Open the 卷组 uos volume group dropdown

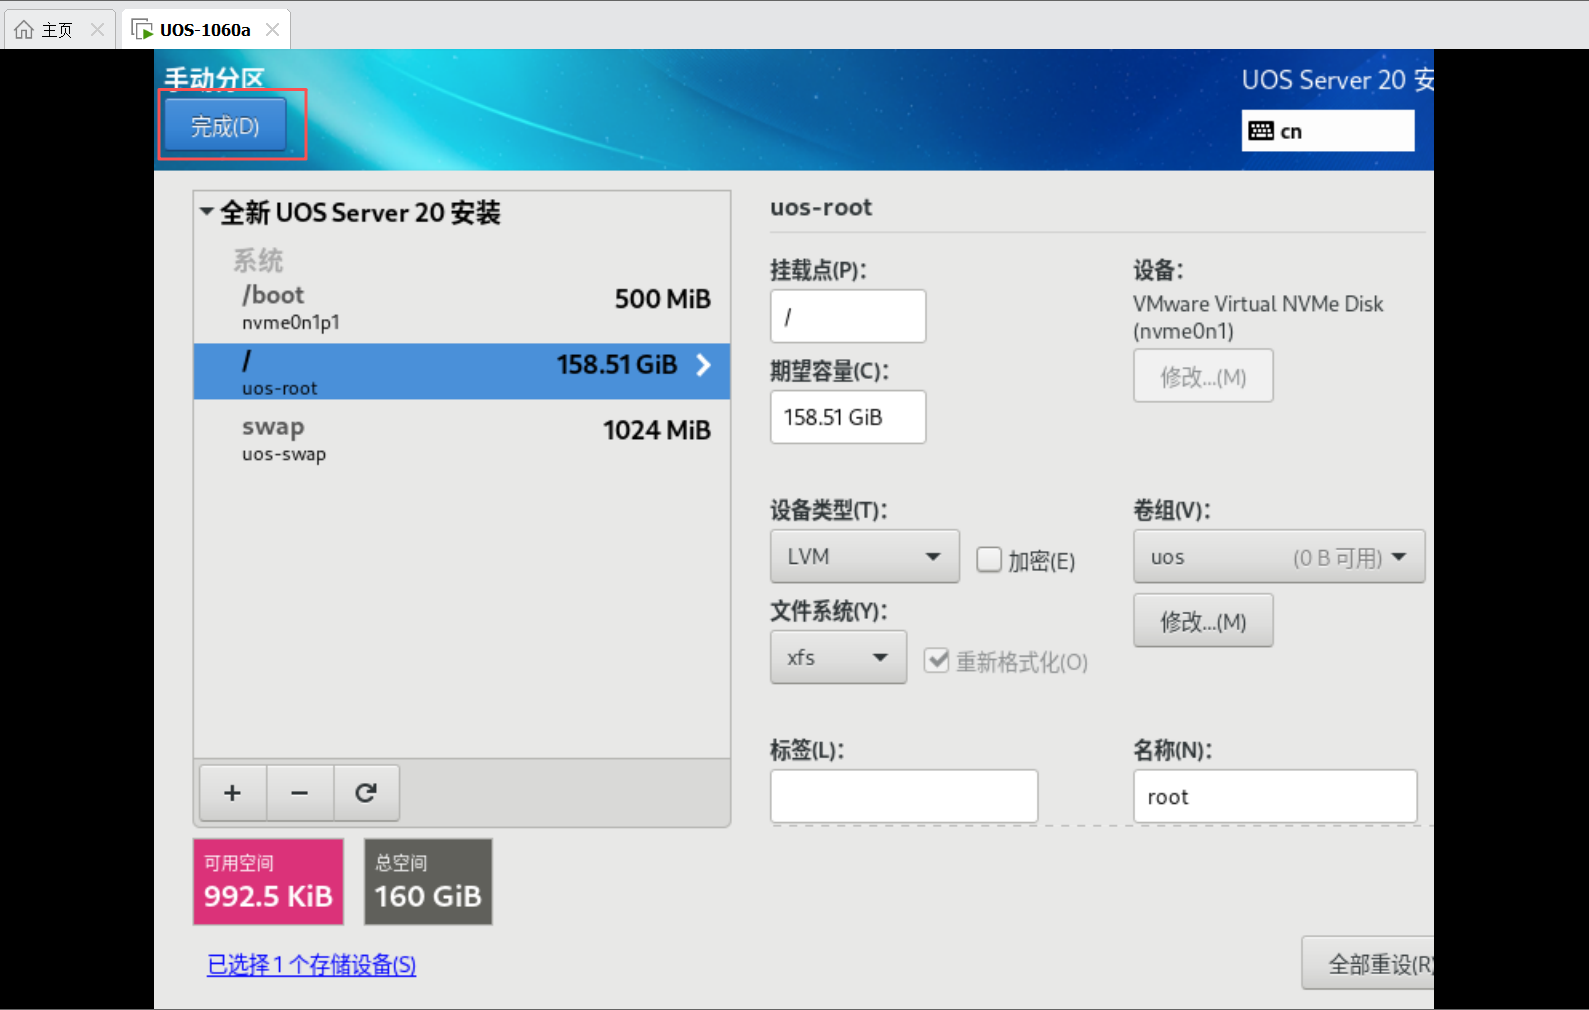[x=1279, y=556]
